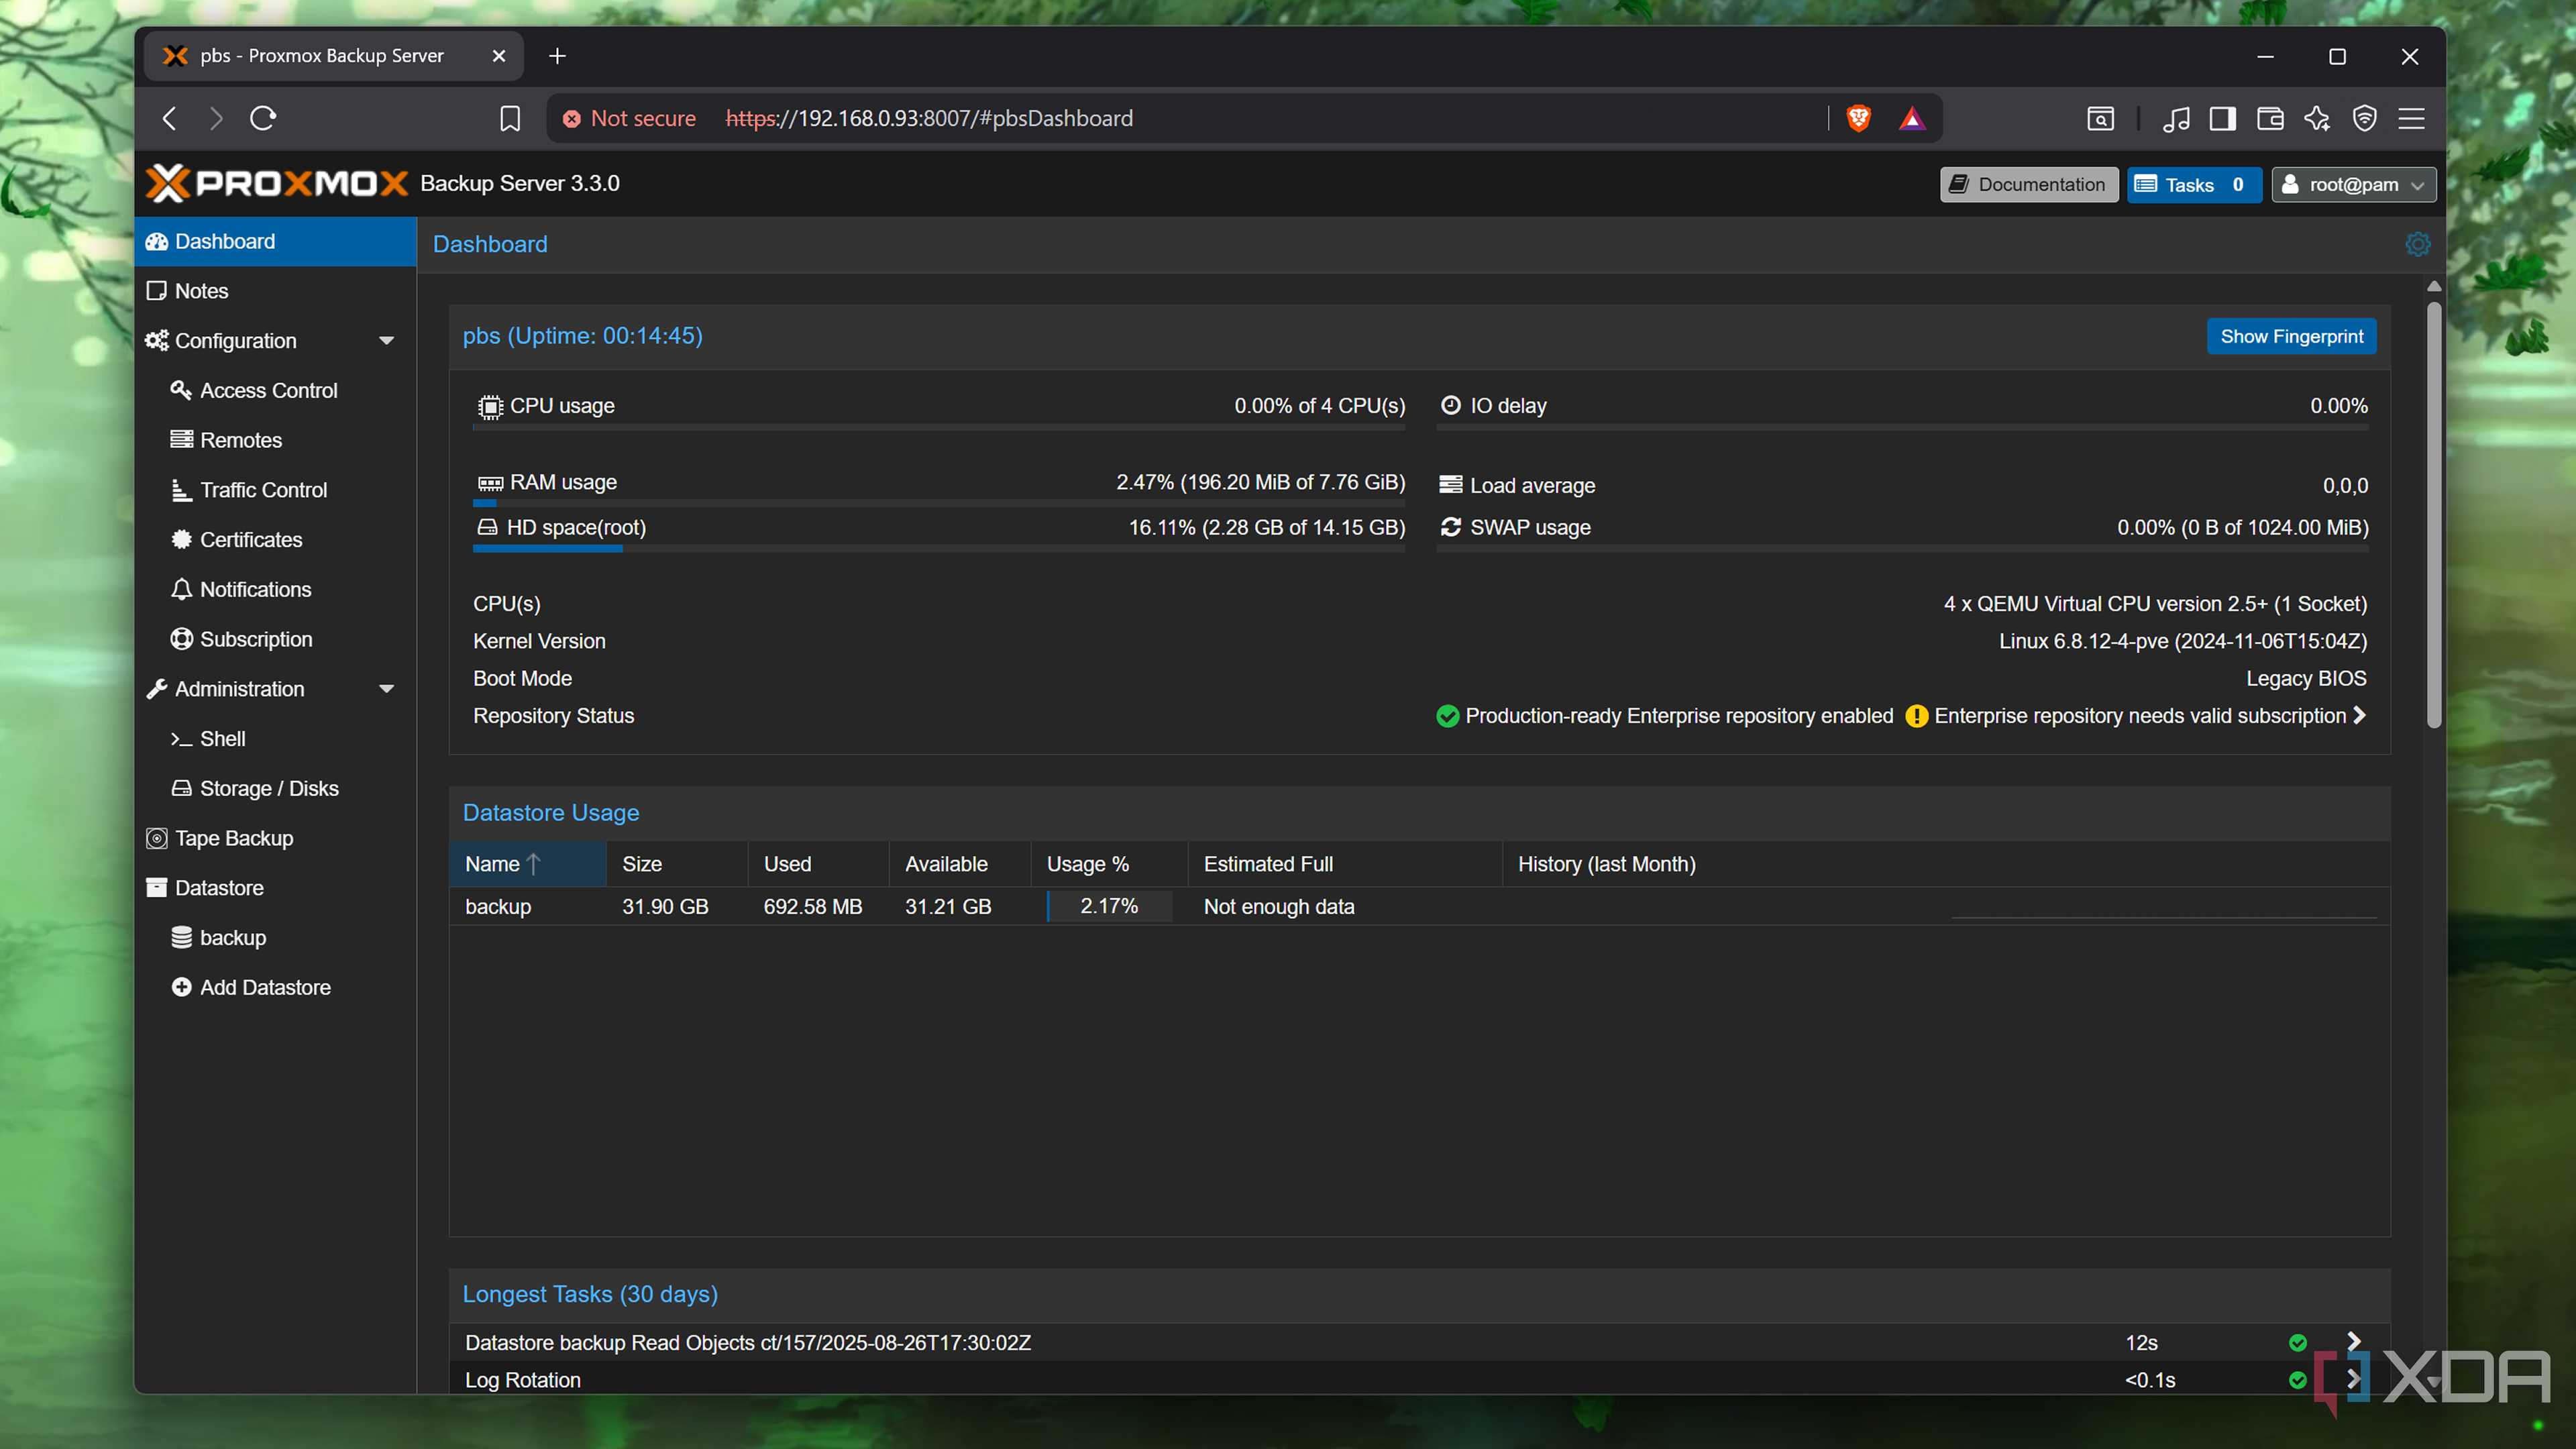The image size is (2576, 1449).
Task: Open Brave Wallet icon
Action: coord(2270,118)
